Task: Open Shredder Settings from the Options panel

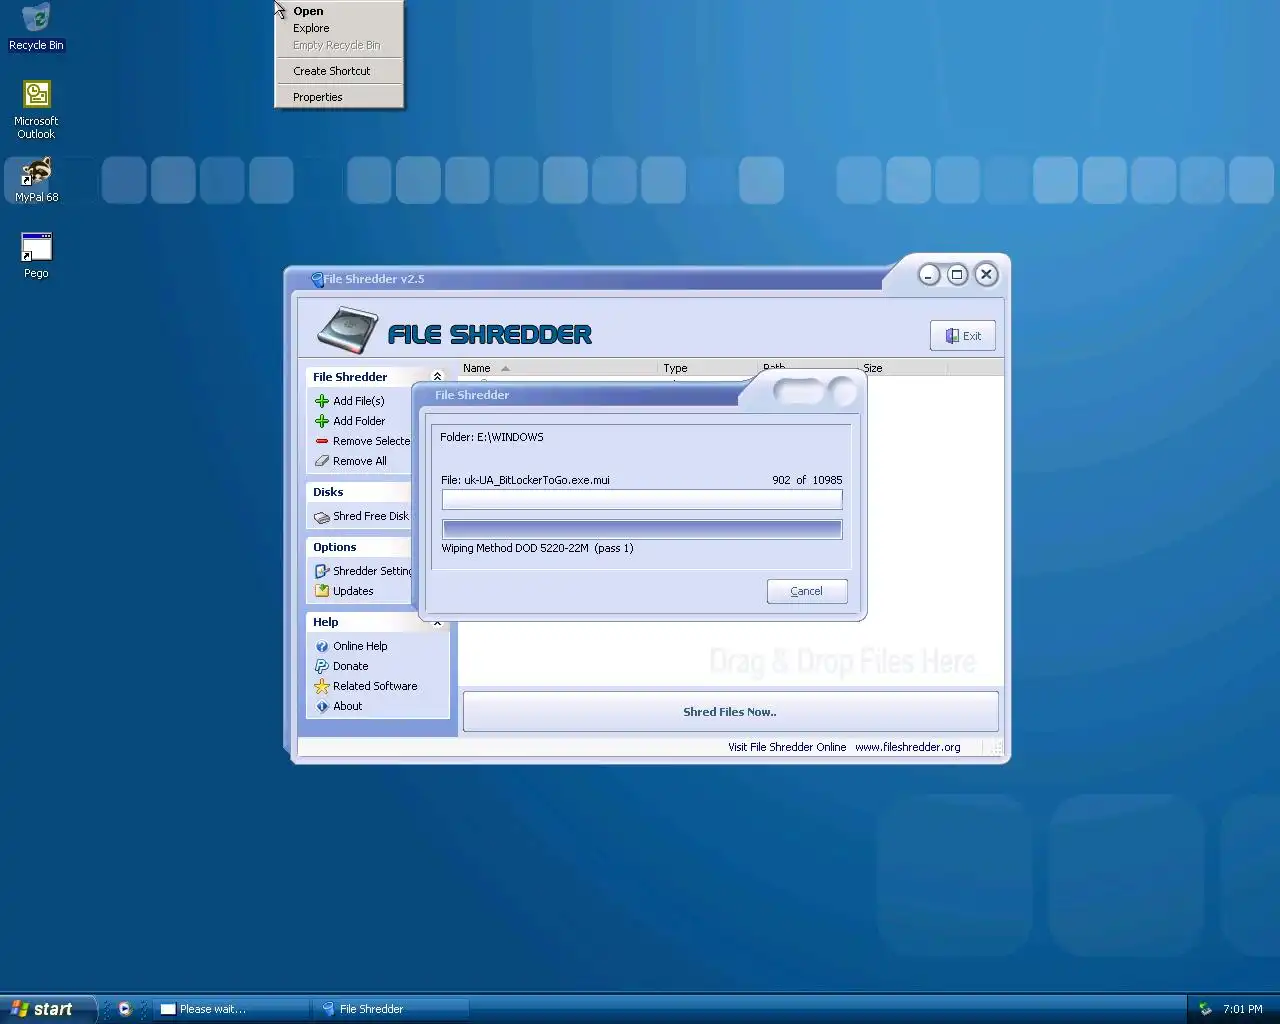Action: [x=364, y=571]
